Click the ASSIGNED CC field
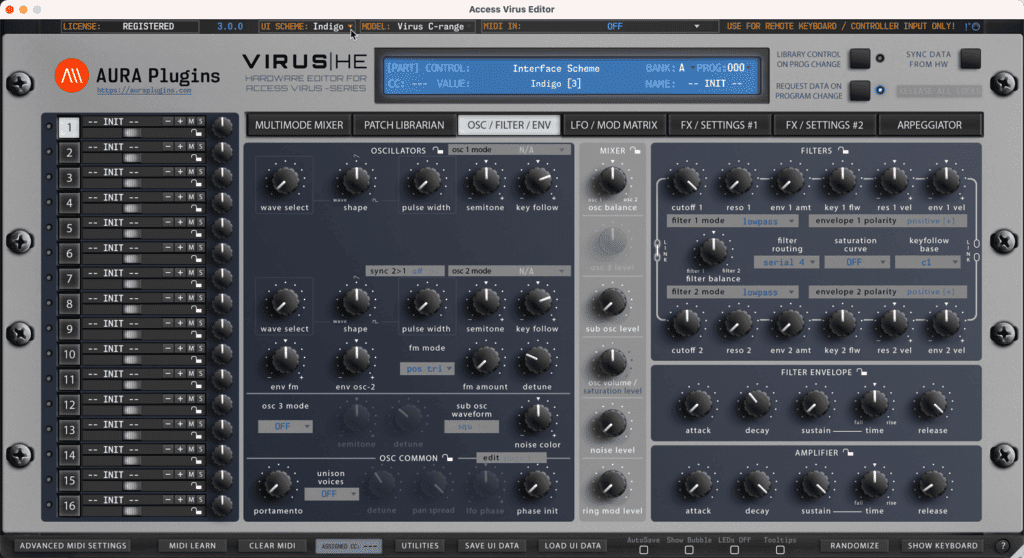Screen dimensions: 1024x558 348,546
